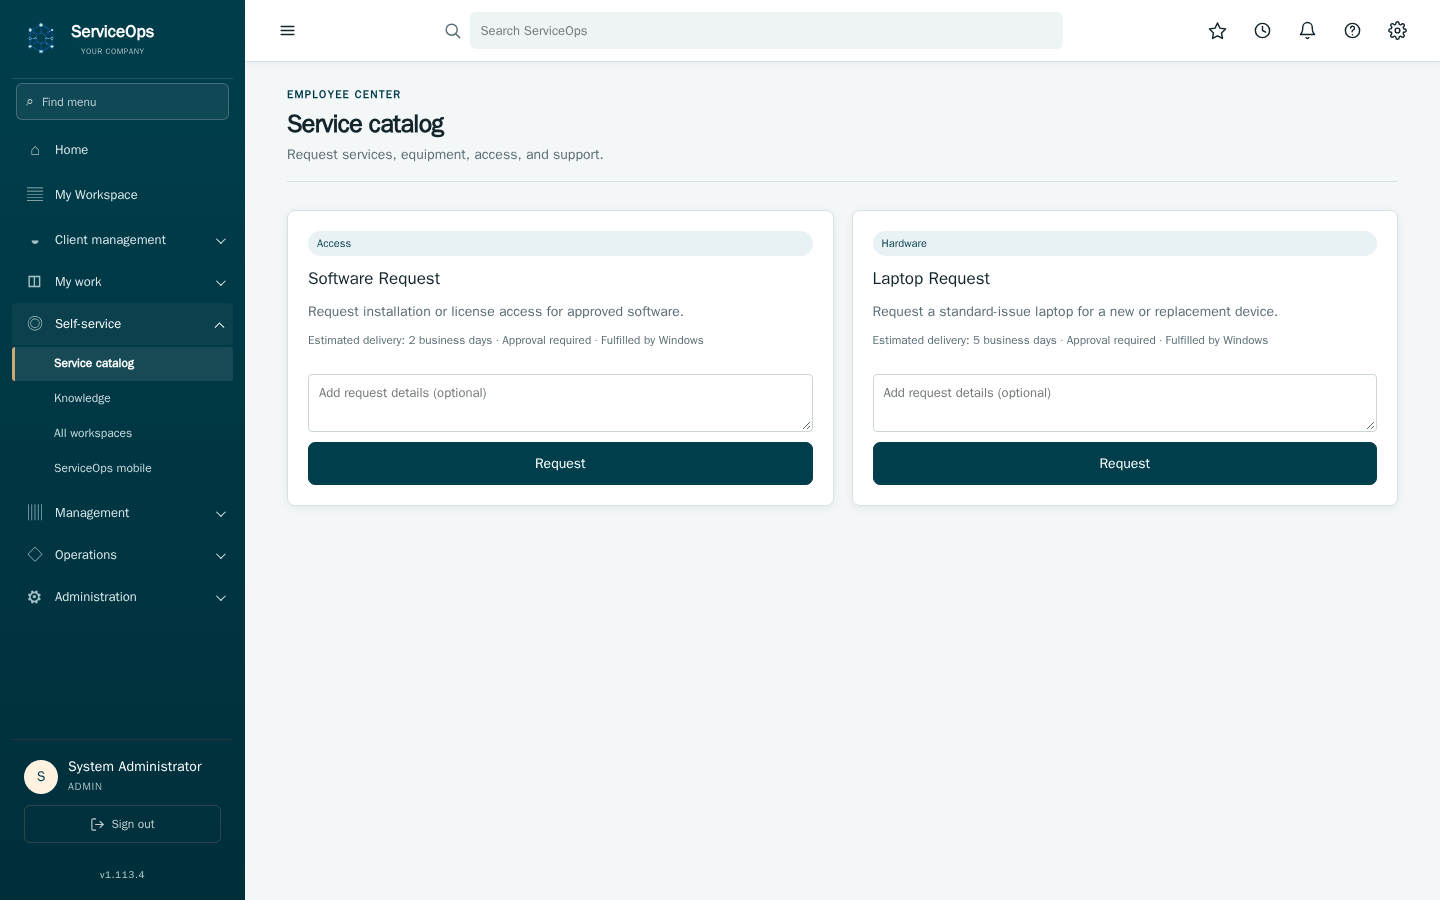Expand Client management chevron

[221, 241]
